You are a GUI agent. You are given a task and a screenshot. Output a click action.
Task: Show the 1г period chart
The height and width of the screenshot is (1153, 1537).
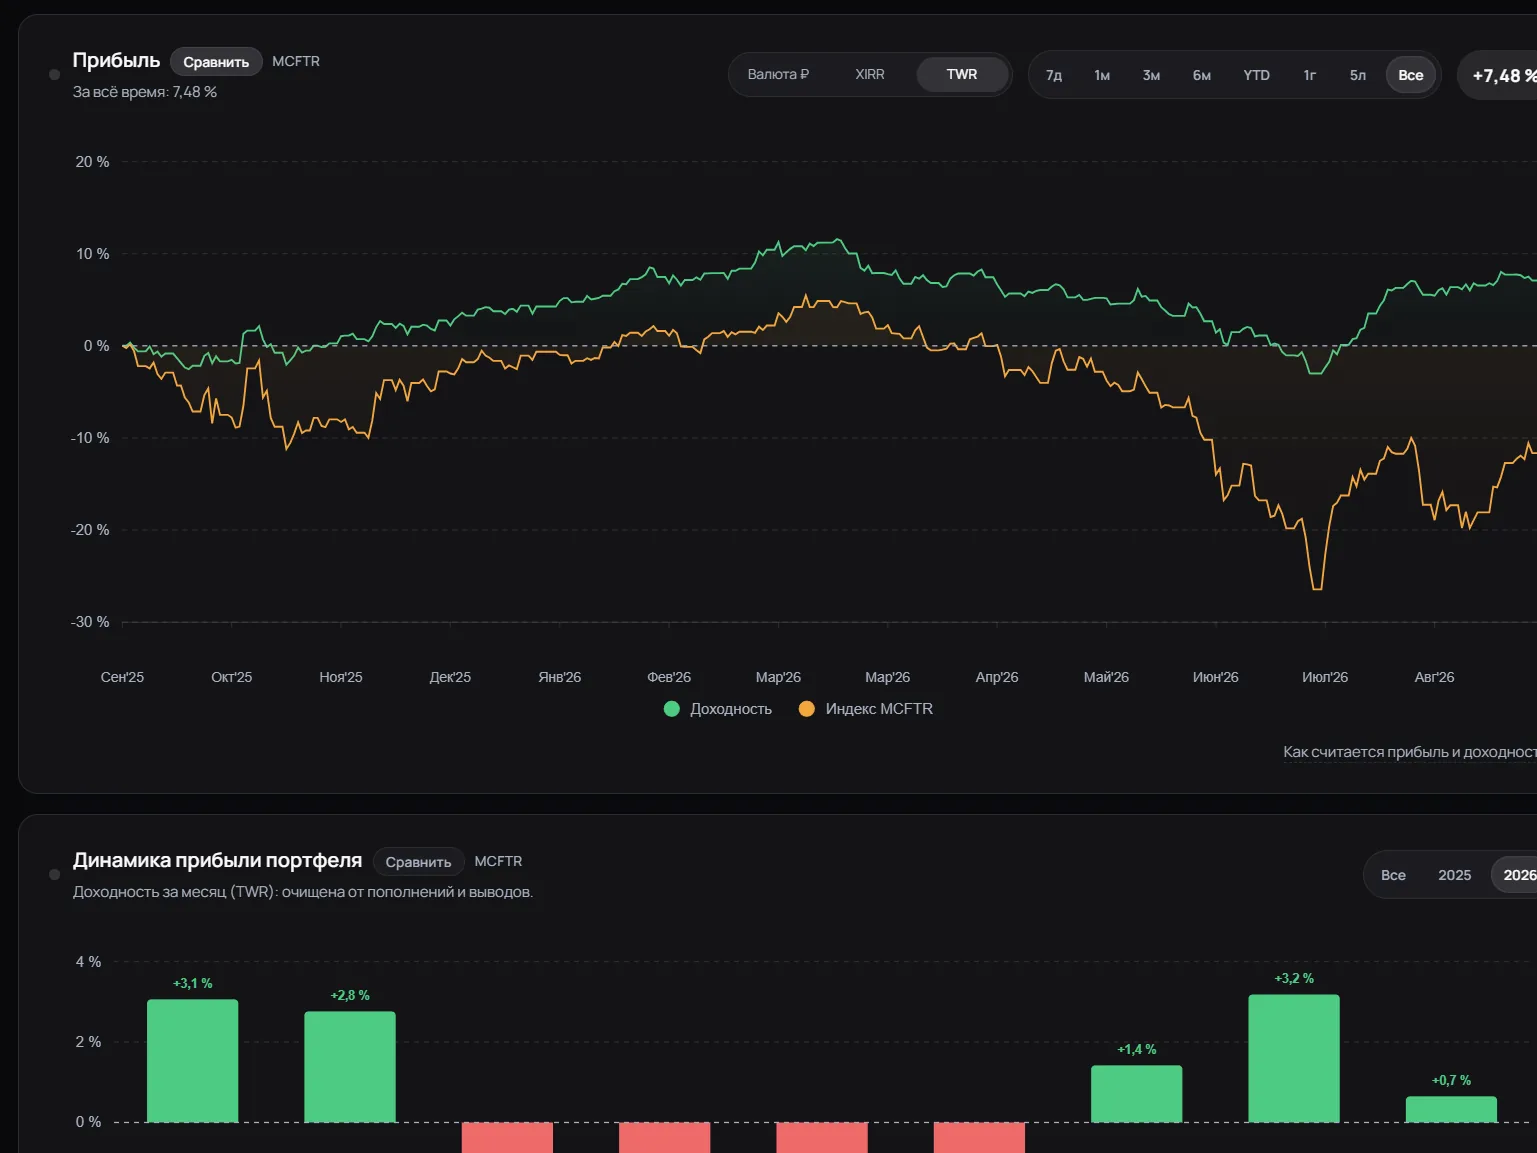[x=1310, y=75]
